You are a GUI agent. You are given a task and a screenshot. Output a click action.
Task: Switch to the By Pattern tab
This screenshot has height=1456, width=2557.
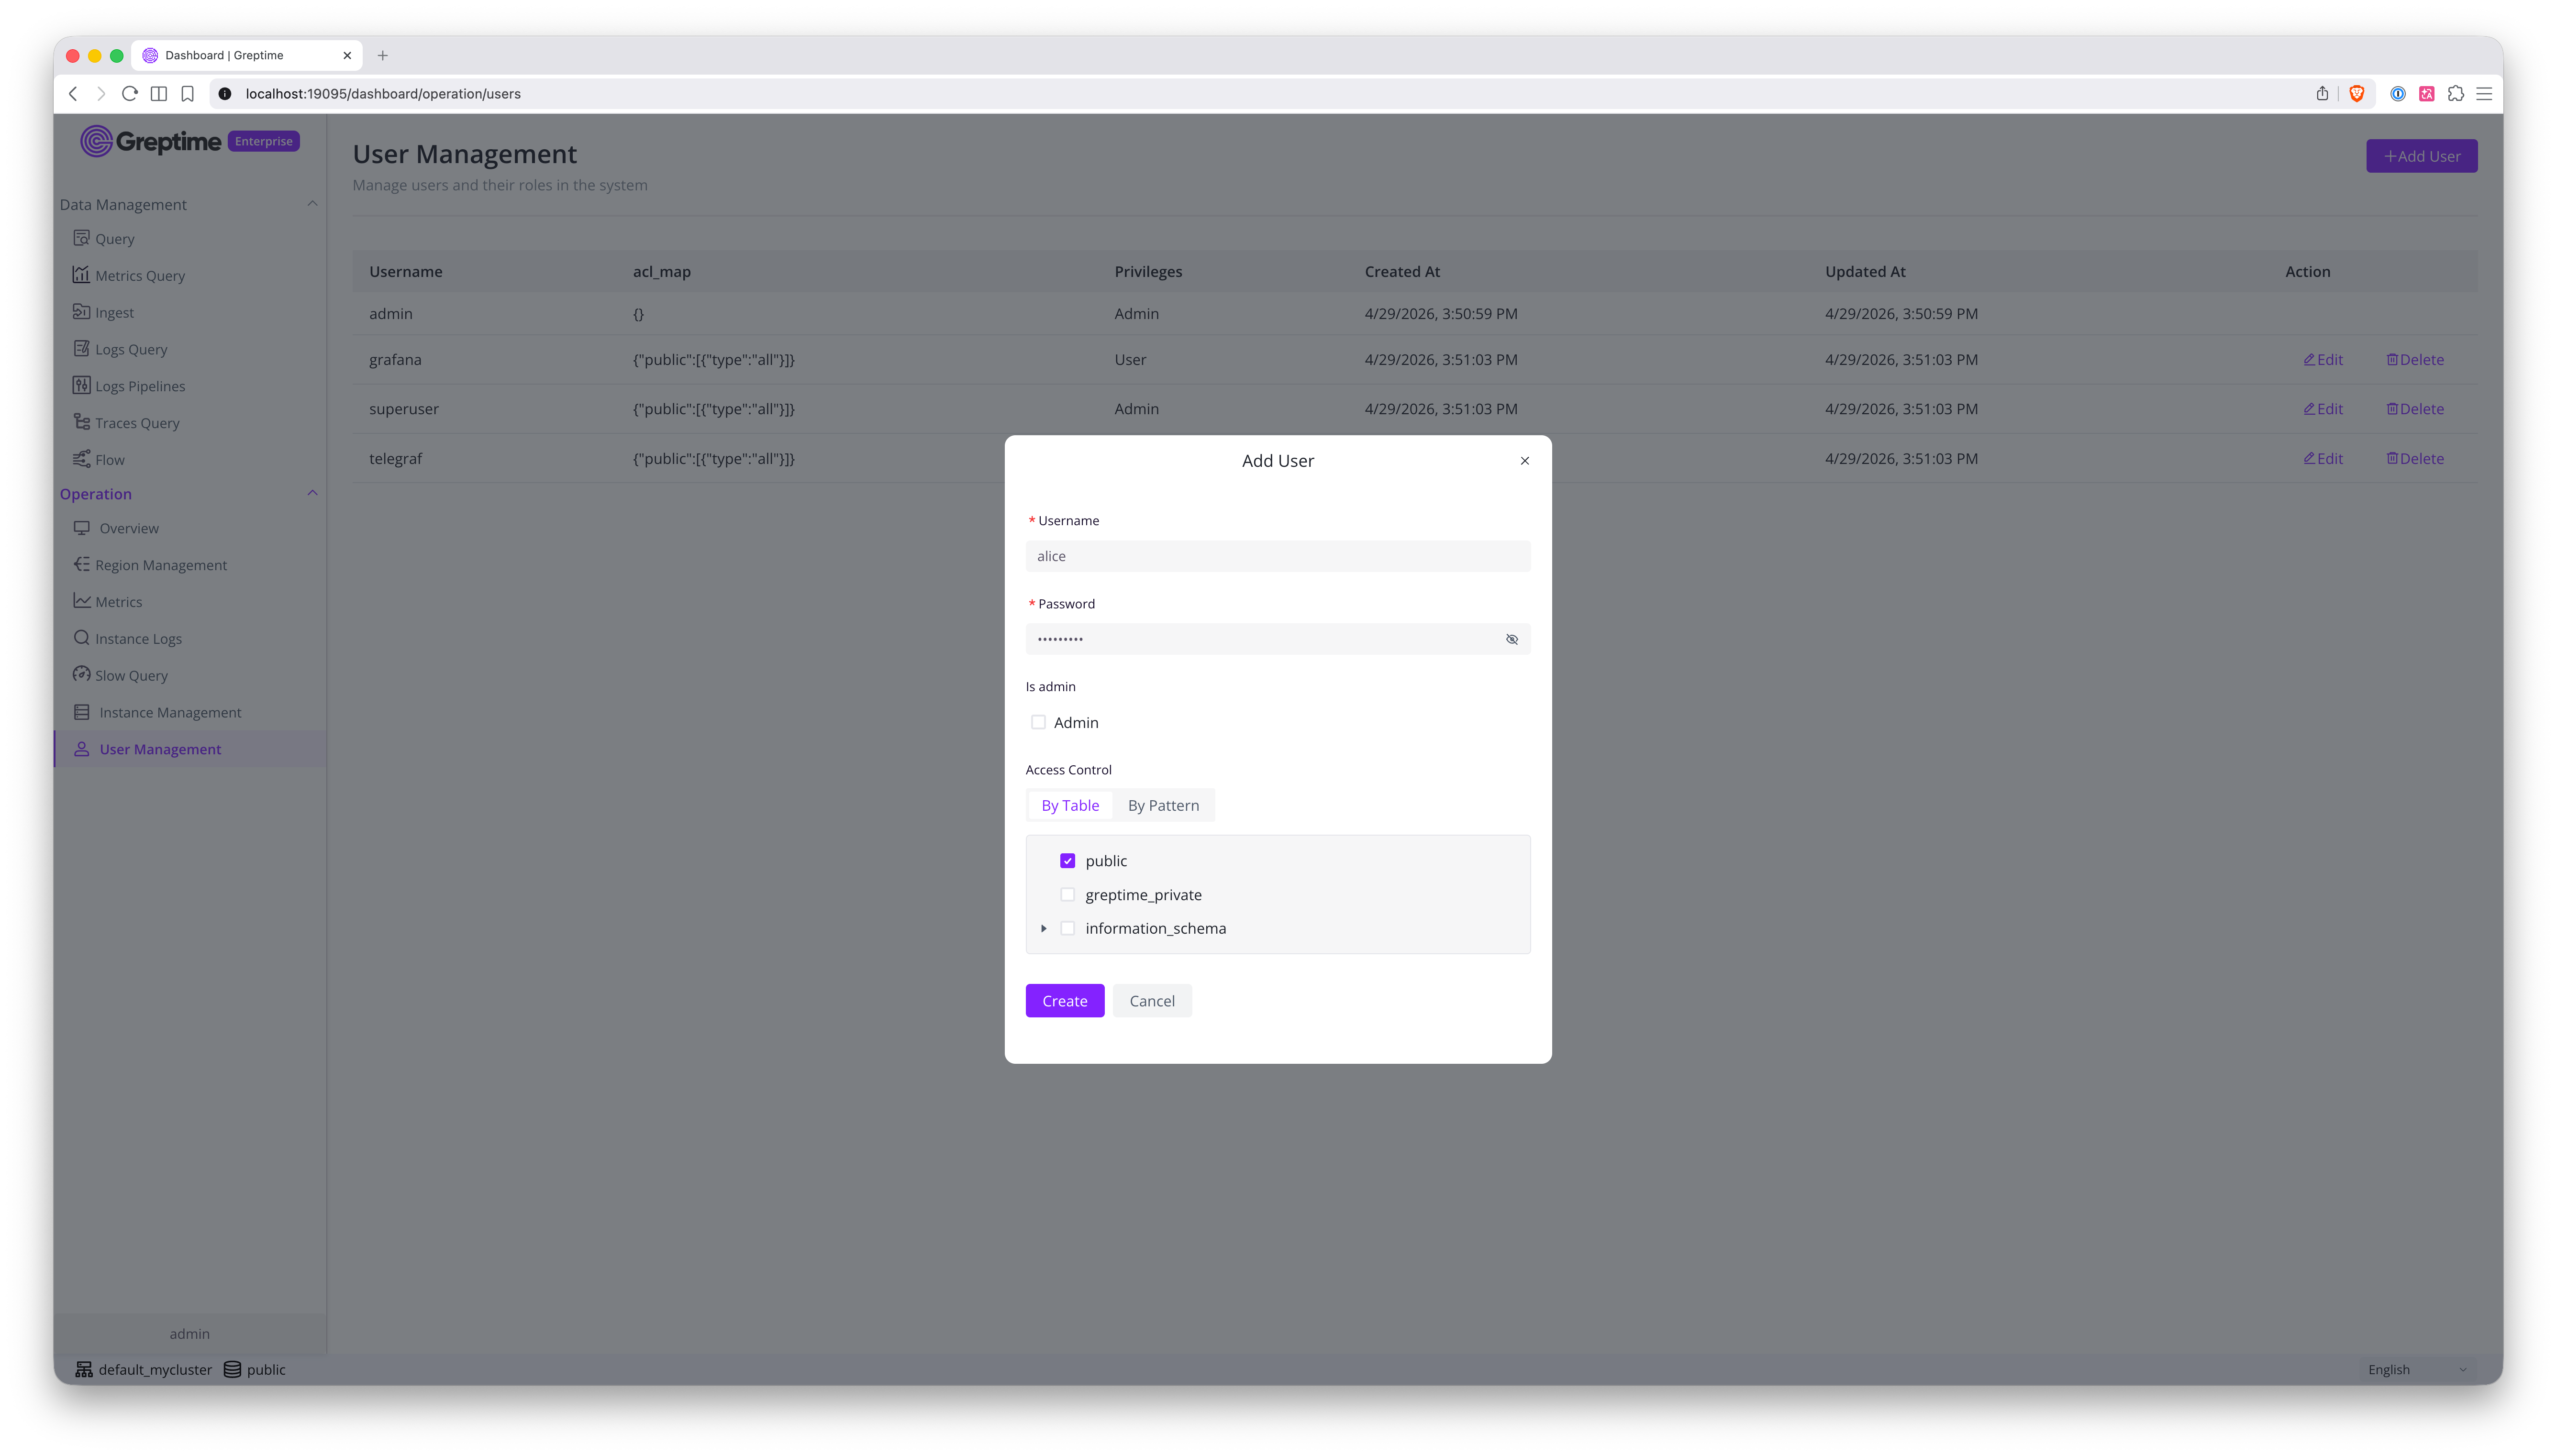1163,806
